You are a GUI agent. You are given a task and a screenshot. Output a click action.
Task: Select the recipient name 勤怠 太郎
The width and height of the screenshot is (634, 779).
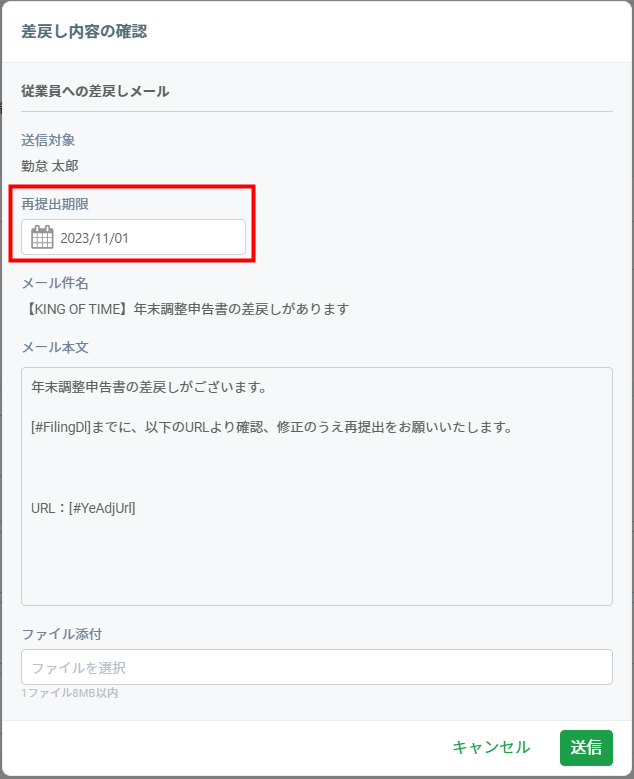coord(50,166)
